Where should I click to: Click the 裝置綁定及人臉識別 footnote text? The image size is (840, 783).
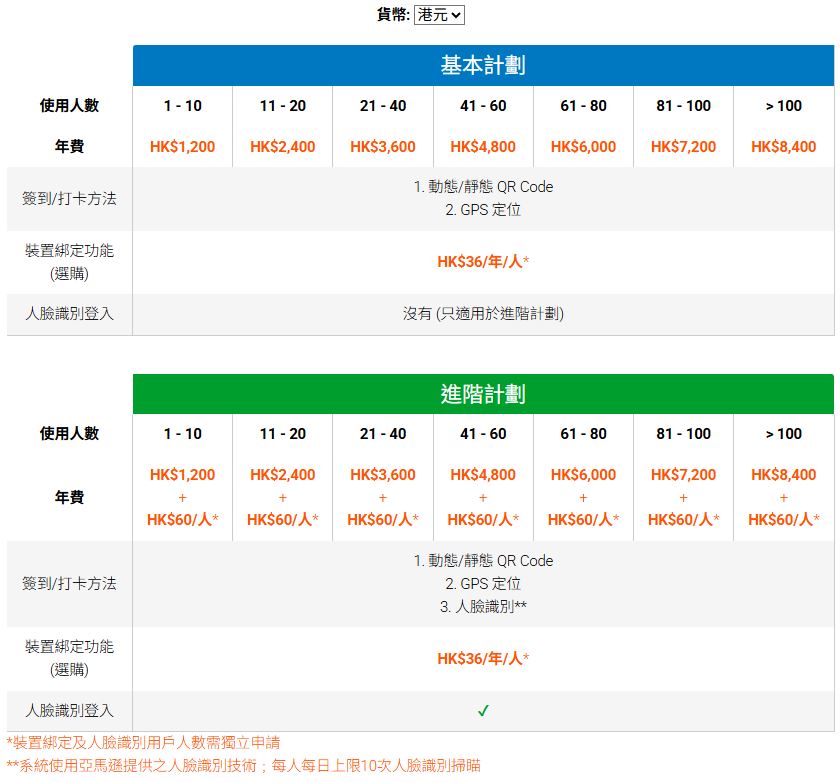click(143, 743)
